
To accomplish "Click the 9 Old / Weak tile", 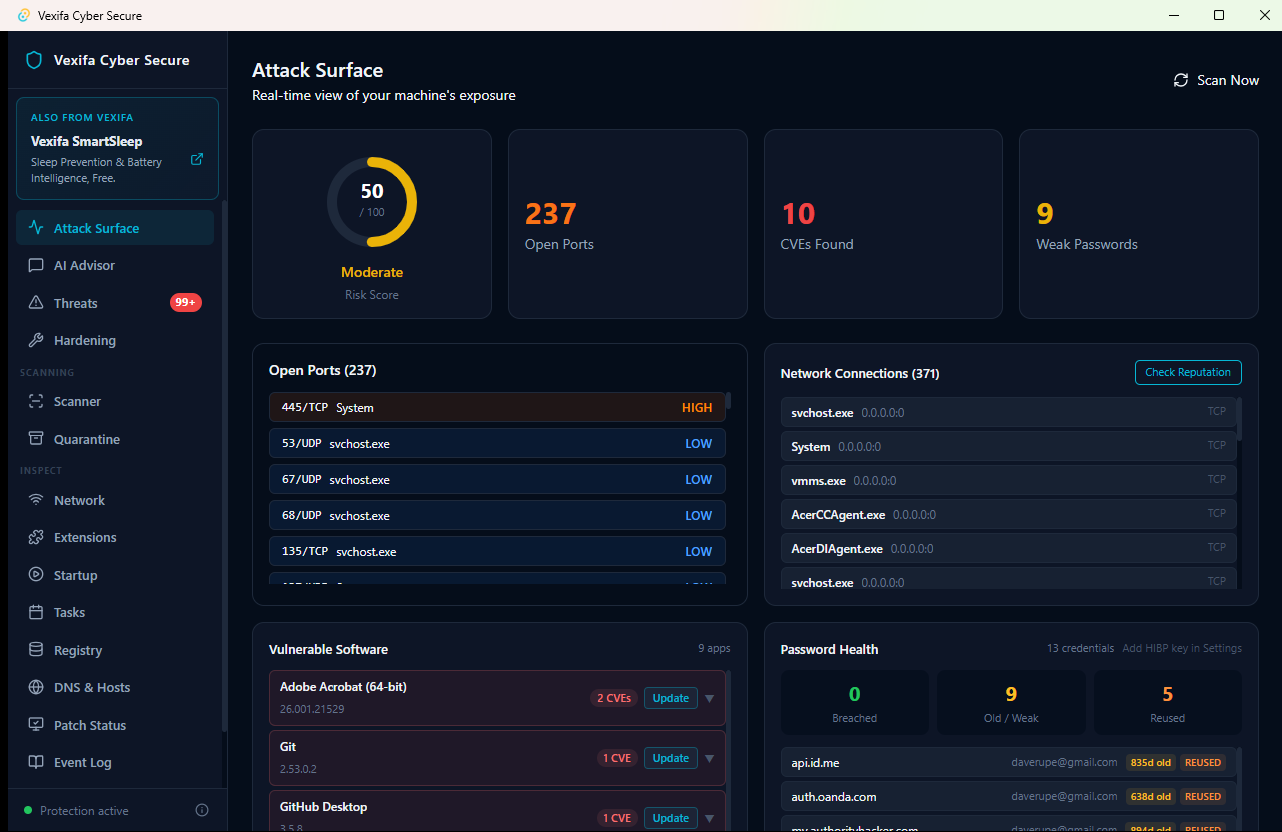I will [x=1011, y=702].
